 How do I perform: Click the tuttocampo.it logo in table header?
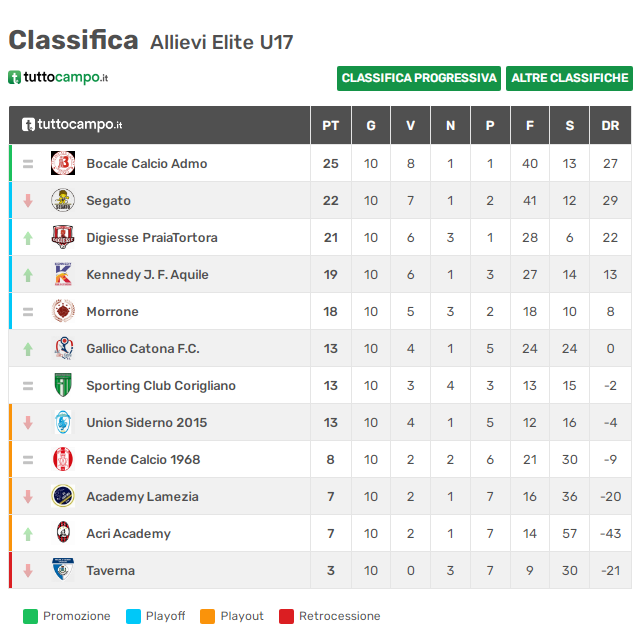[72, 124]
